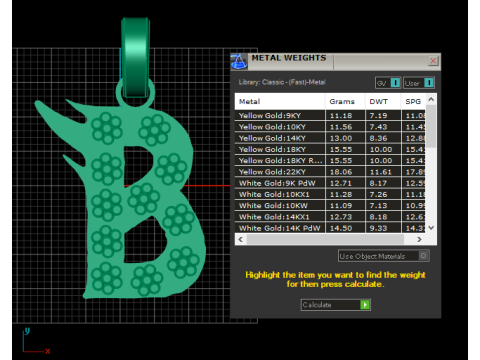Click the Library: Classic - (Fast)-Metal label
This screenshot has height=360, width=480.
[282, 82]
